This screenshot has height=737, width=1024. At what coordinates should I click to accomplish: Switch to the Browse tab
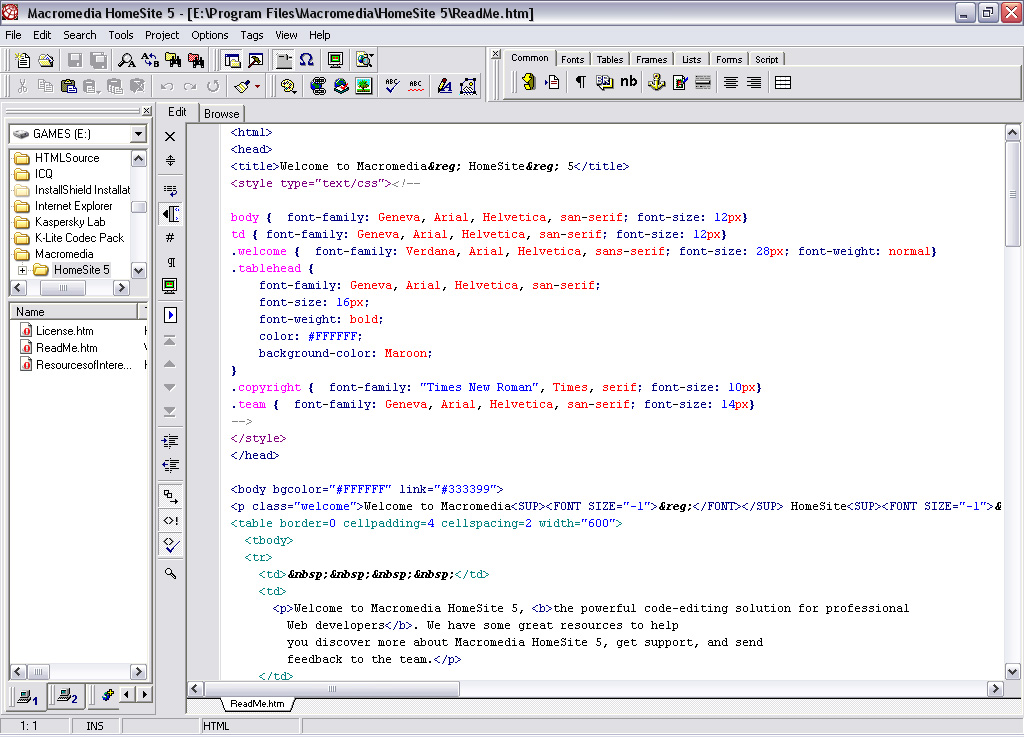(221, 114)
